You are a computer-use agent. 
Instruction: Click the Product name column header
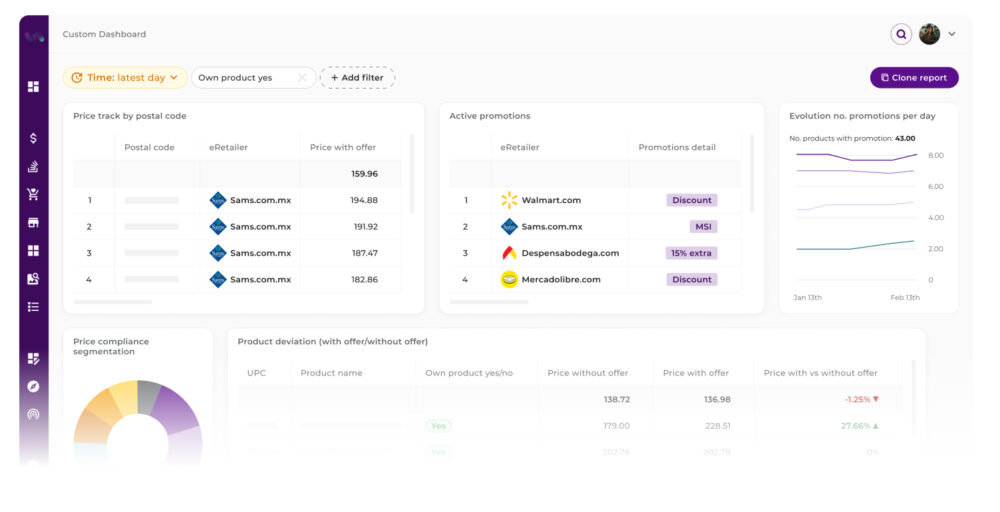tap(331, 373)
